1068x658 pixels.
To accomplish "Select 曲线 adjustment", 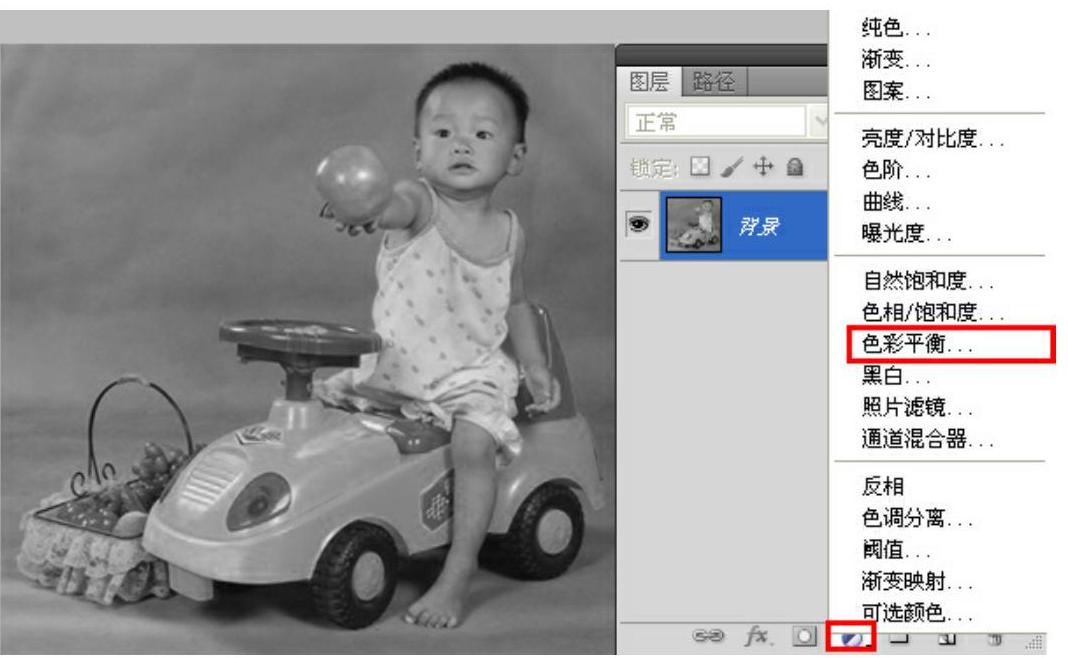I will [x=895, y=202].
